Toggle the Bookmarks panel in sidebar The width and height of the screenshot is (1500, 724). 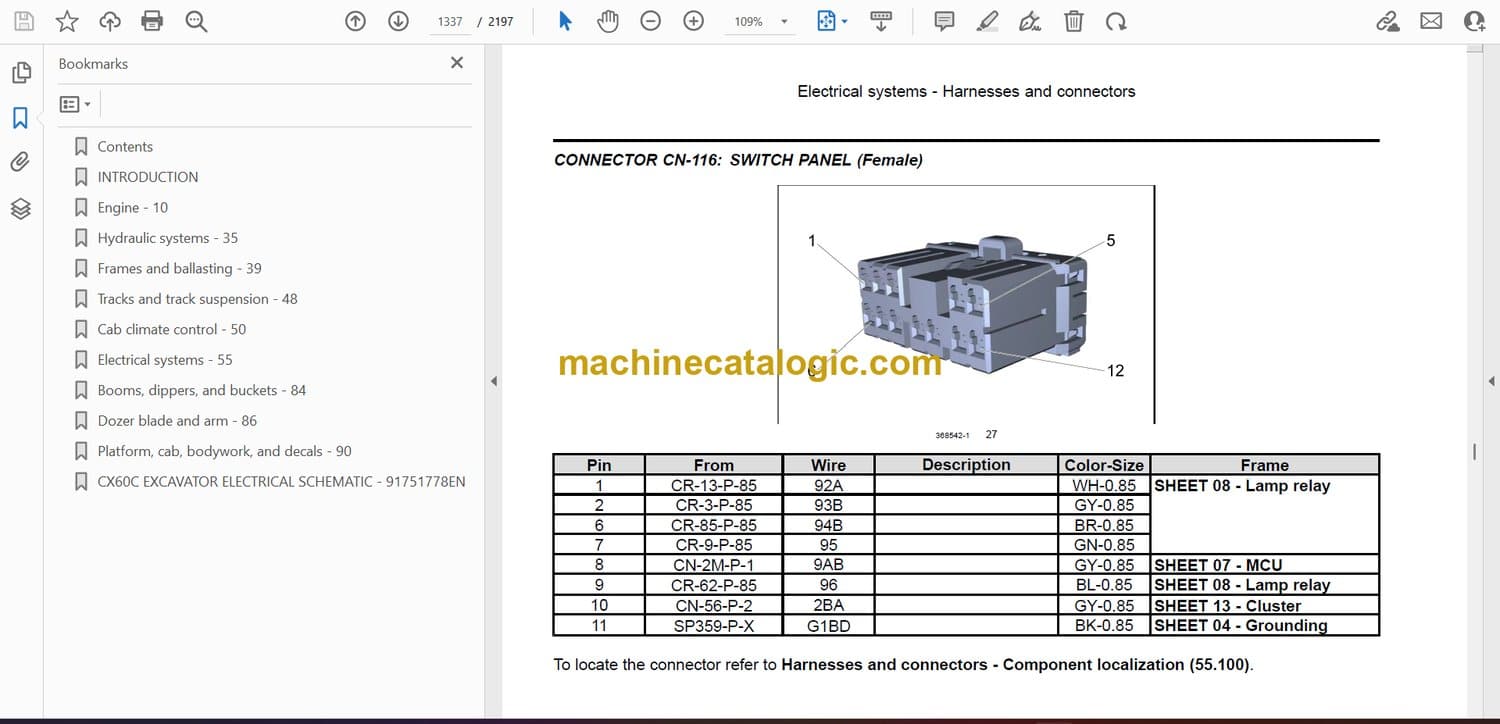21,118
